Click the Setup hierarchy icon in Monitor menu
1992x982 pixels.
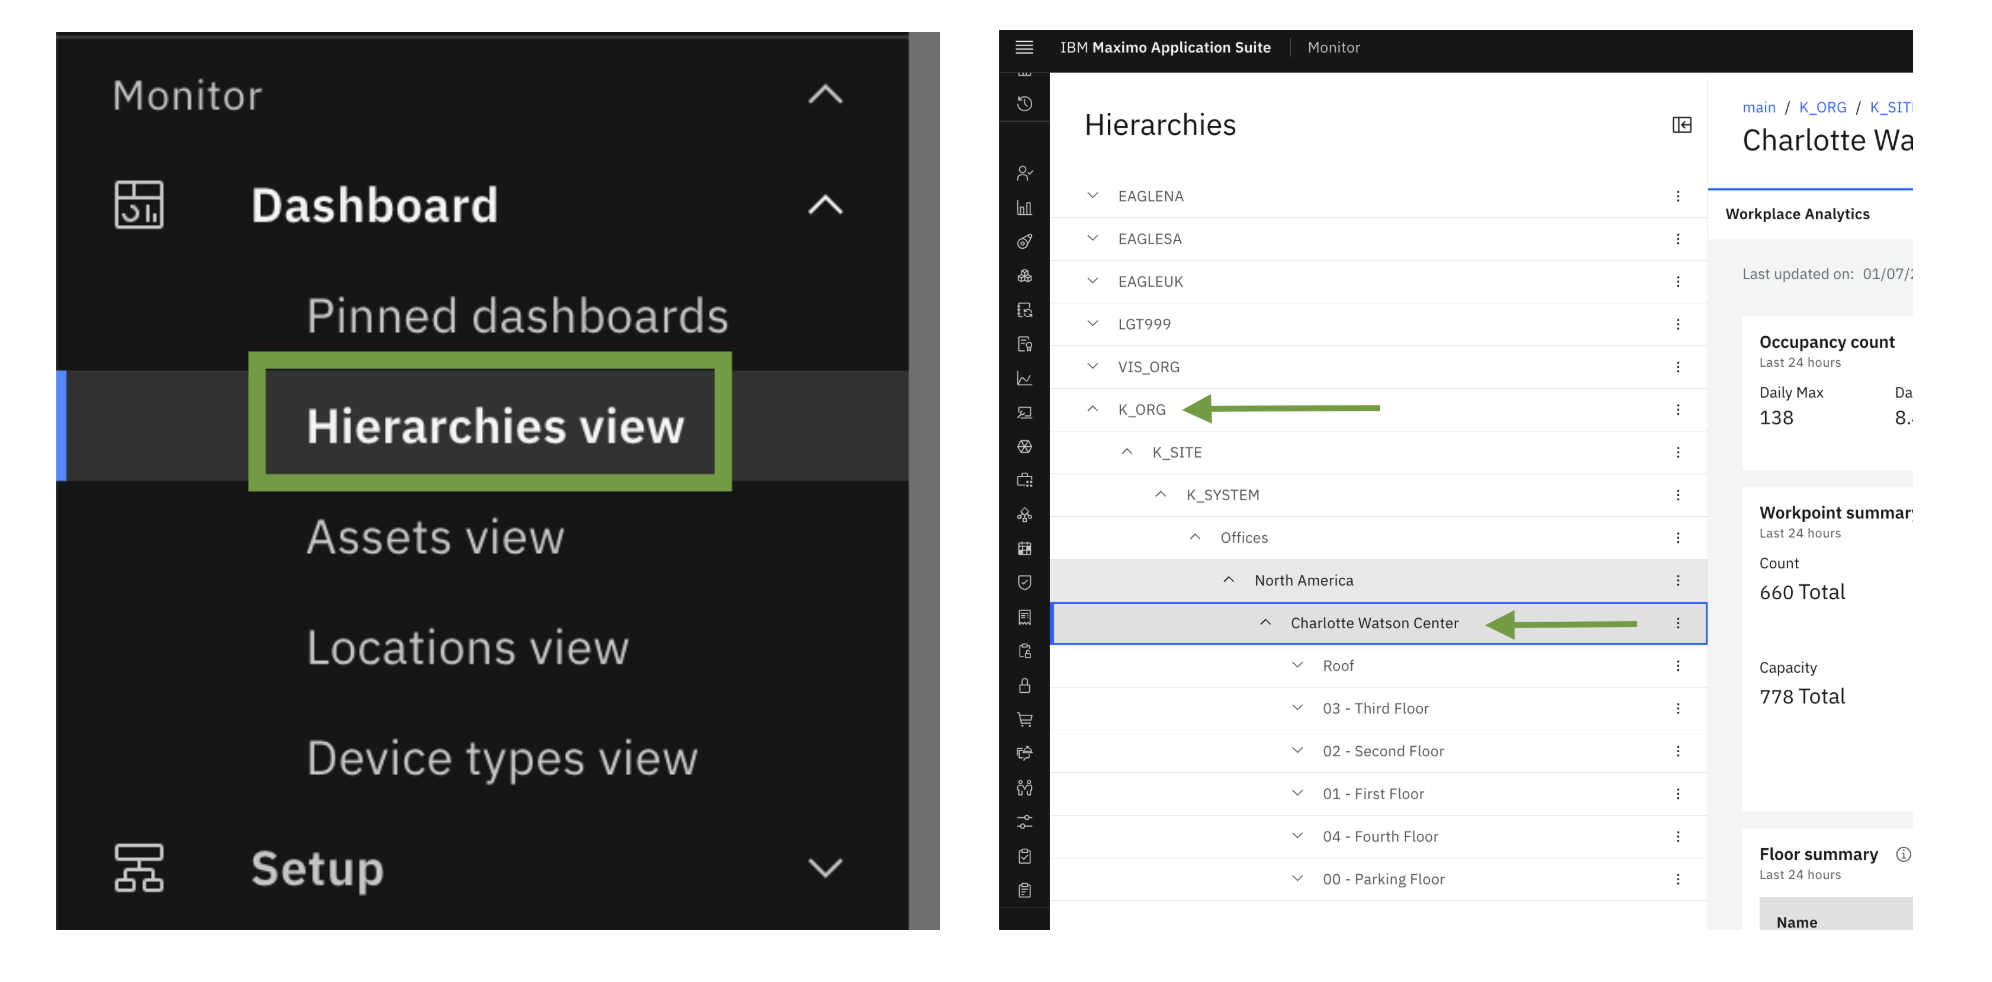click(139, 868)
